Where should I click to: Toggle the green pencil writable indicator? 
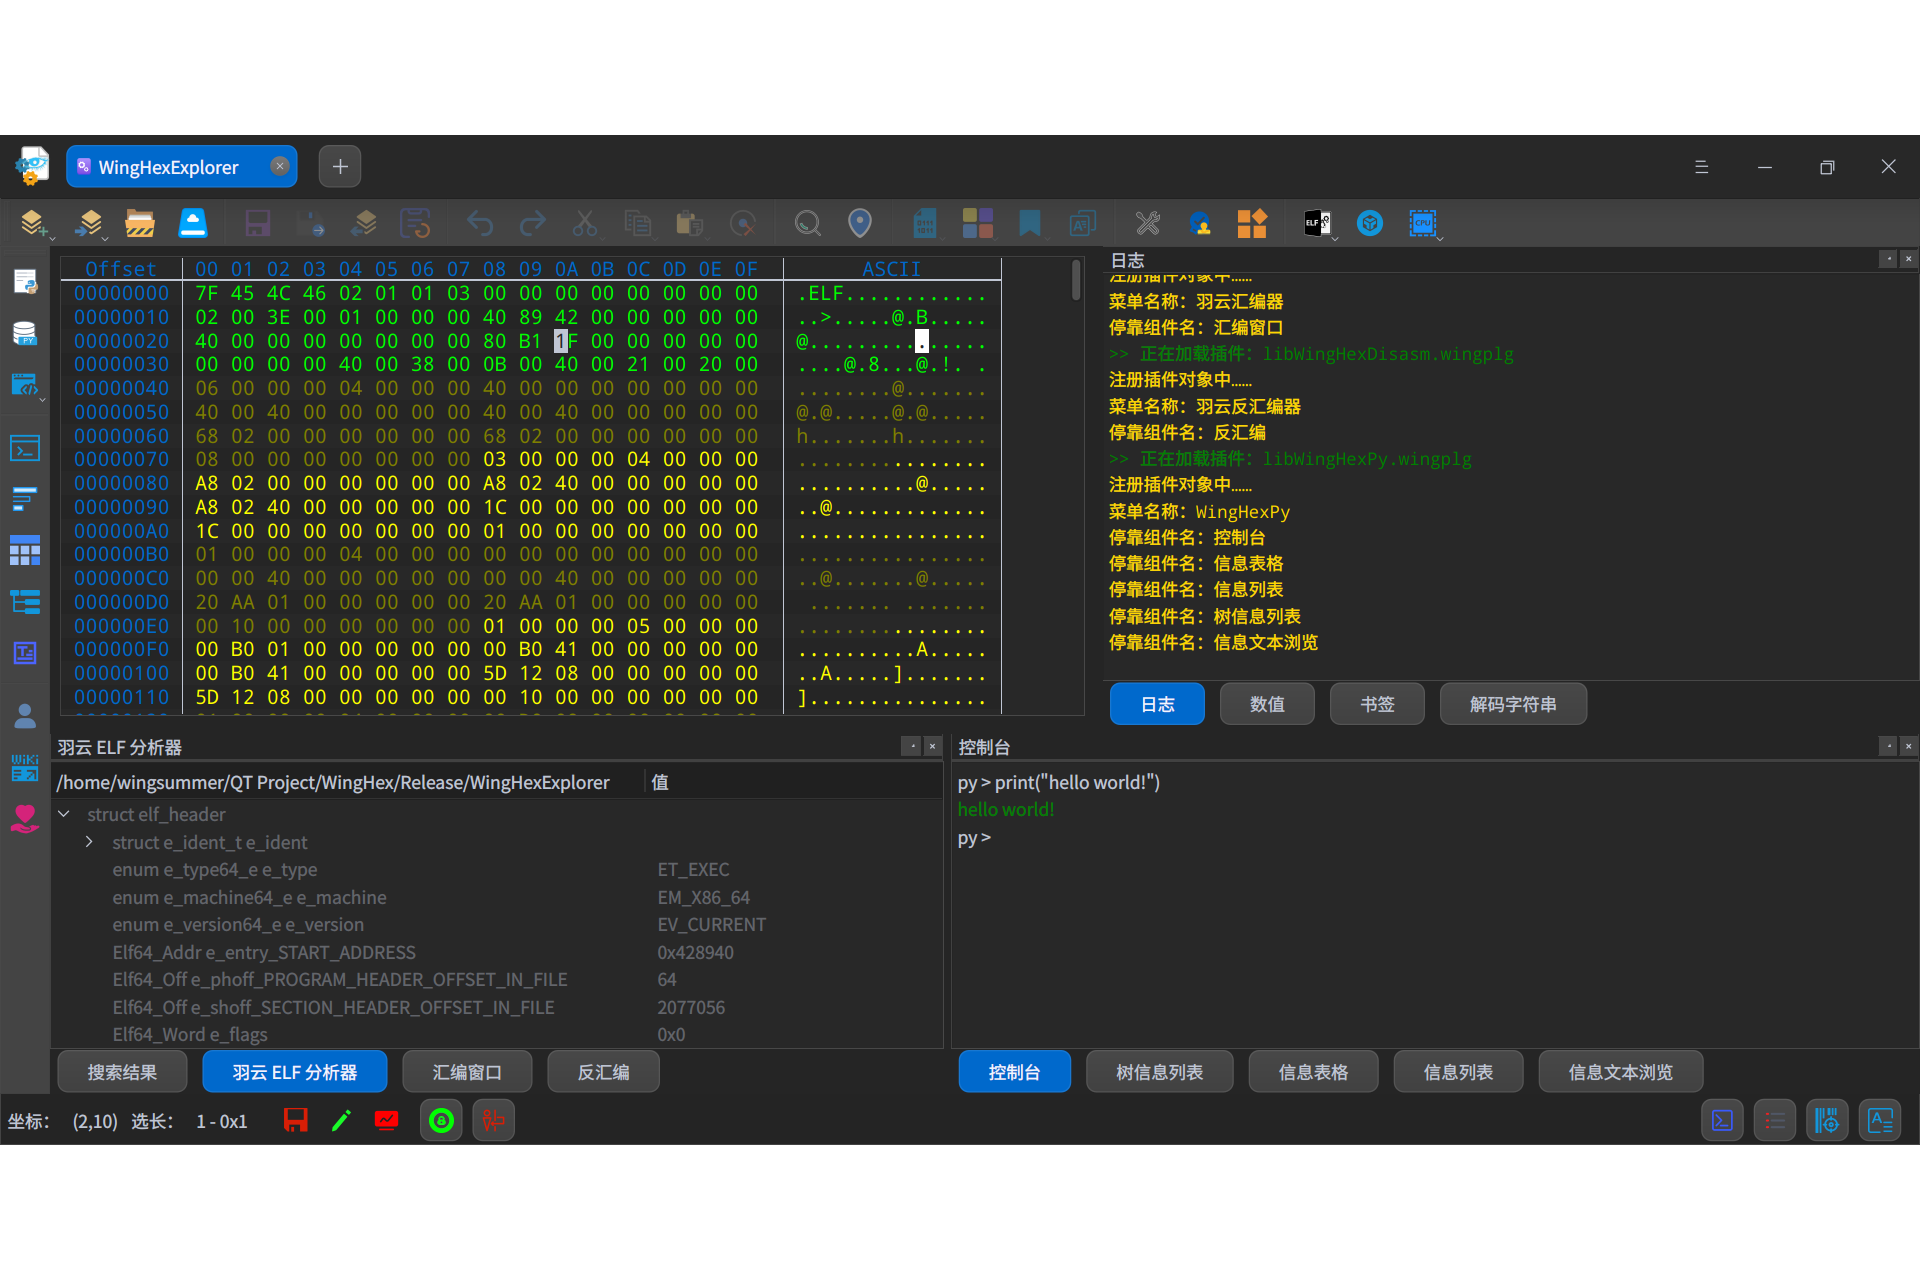(x=341, y=1121)
